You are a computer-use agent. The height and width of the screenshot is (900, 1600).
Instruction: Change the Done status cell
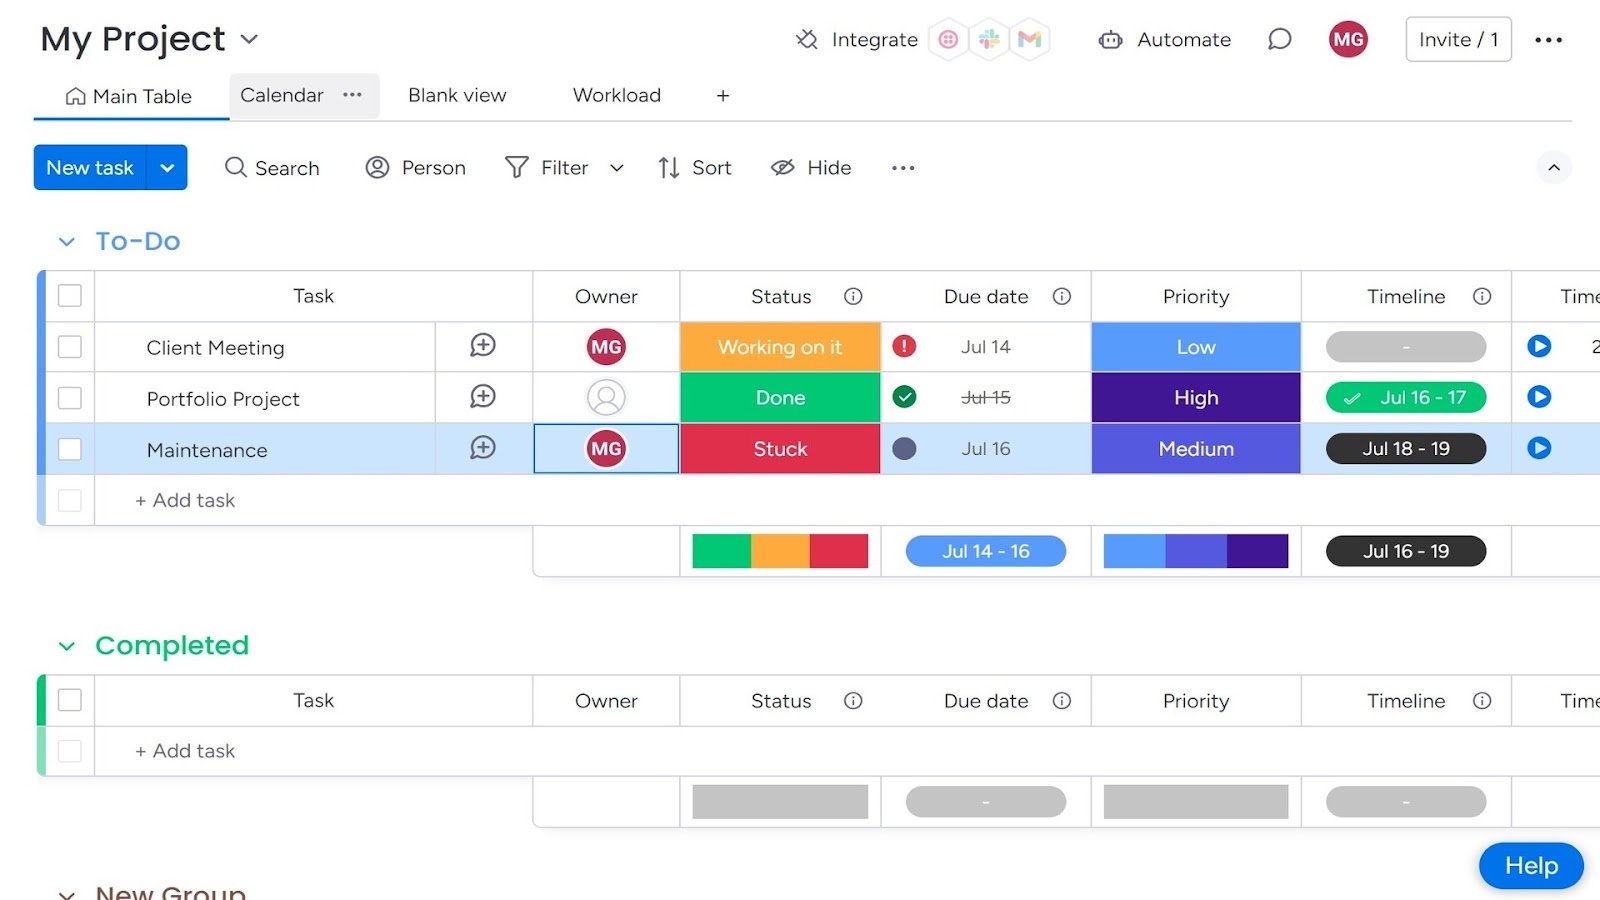click(x=780, y=398)
